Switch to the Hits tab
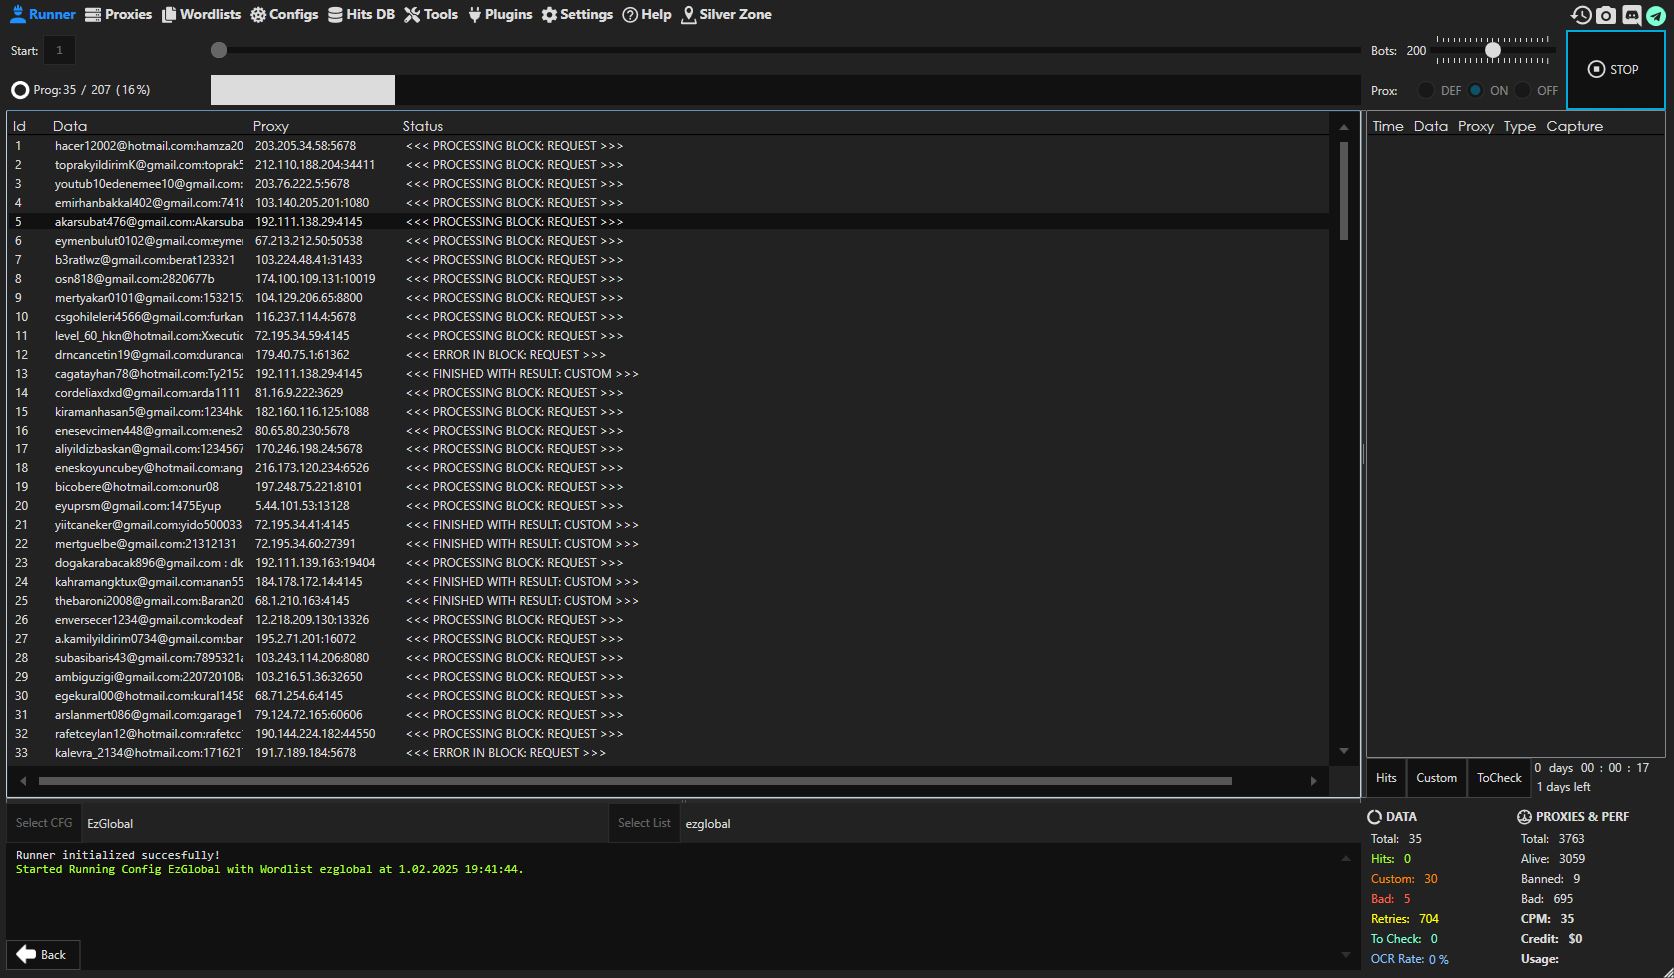The width and height of the screenshot is (1674, 978). coord(1386,777)
